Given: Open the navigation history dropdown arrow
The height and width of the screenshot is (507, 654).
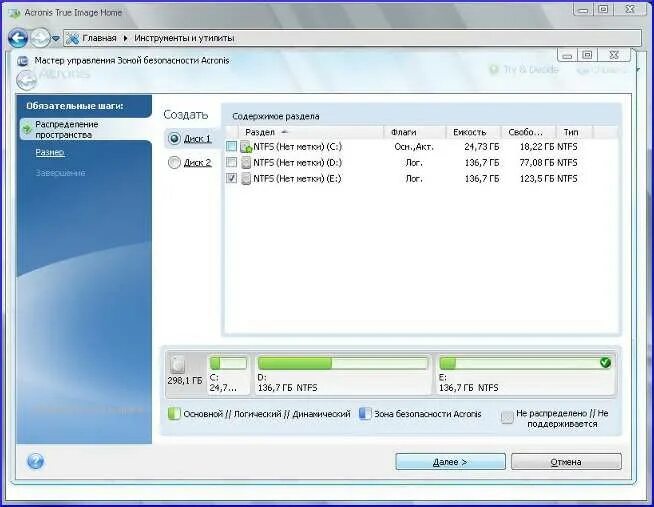Looking at the screenshot, I should [x=55, y=39].
